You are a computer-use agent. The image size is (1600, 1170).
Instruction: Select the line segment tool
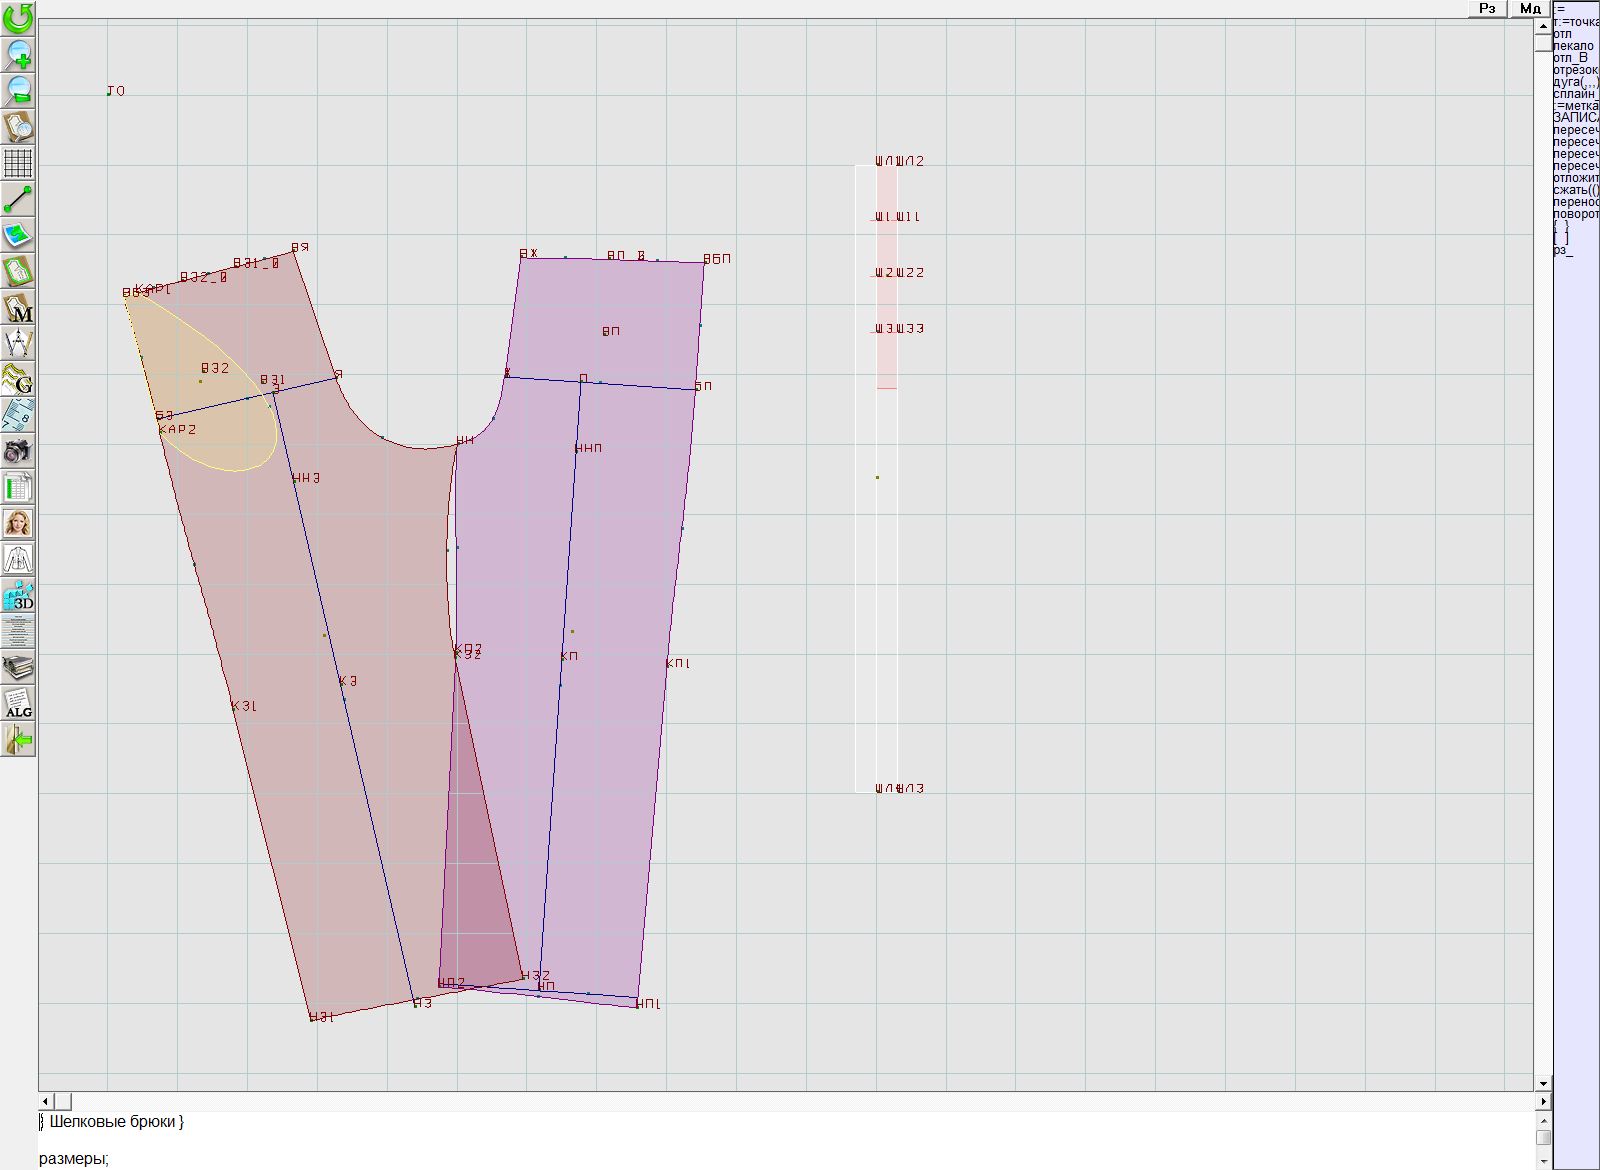tap(18, 199)
